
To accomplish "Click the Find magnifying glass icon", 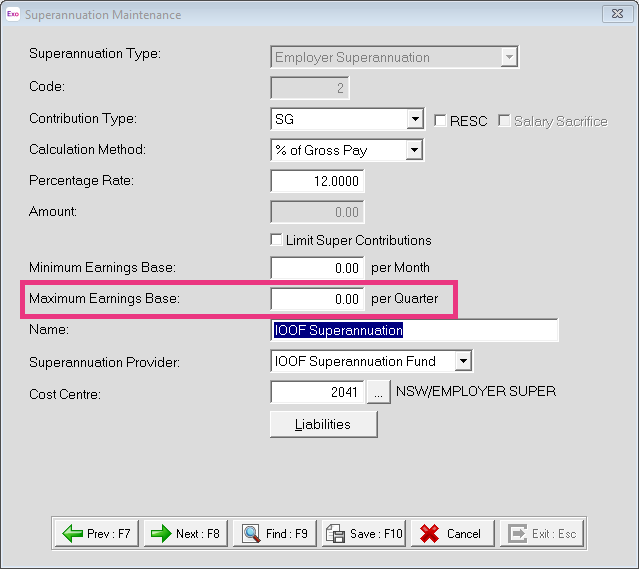I will [251, 534].
